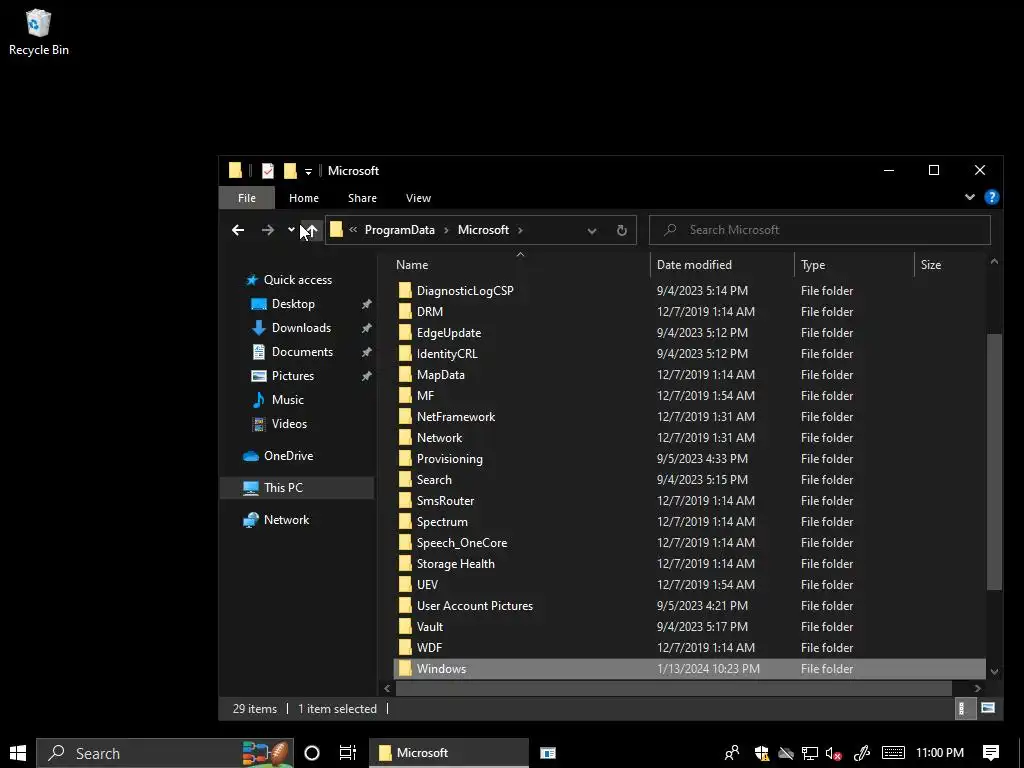Image resolution: width=1024 pixels, height=768 pixels.
Task: Select the Network folder in file list
Action: tap(440, 438)
